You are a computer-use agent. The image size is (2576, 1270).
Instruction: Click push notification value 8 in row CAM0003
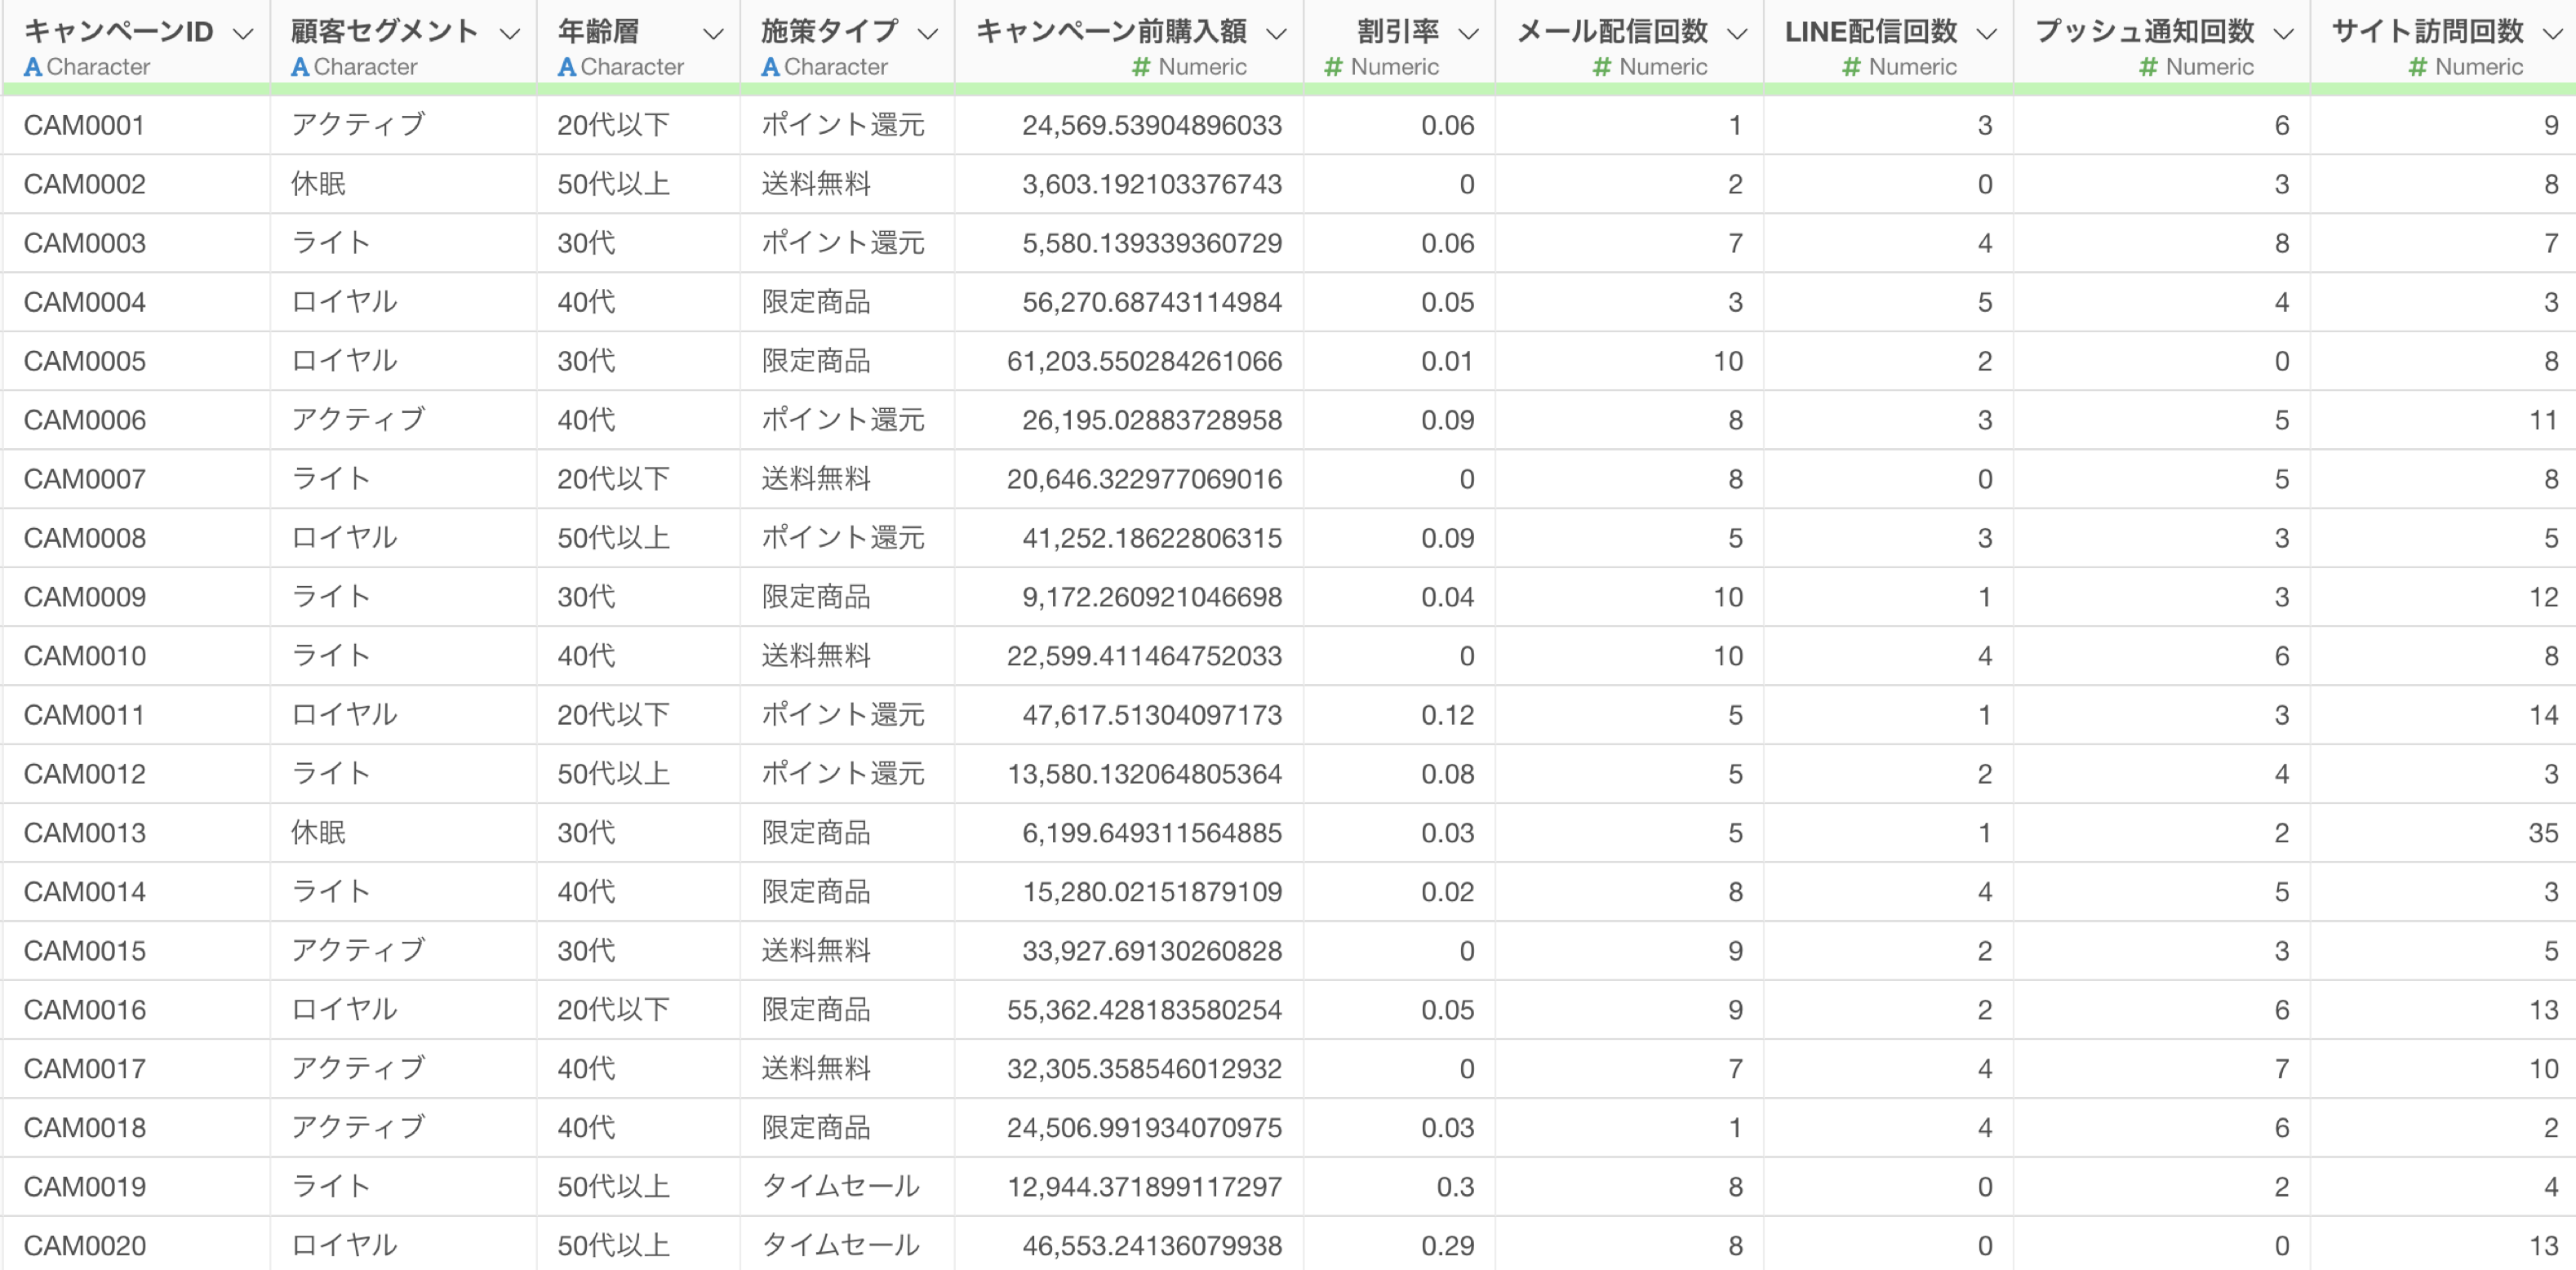pyautogui.click(x=2281, y=243)
